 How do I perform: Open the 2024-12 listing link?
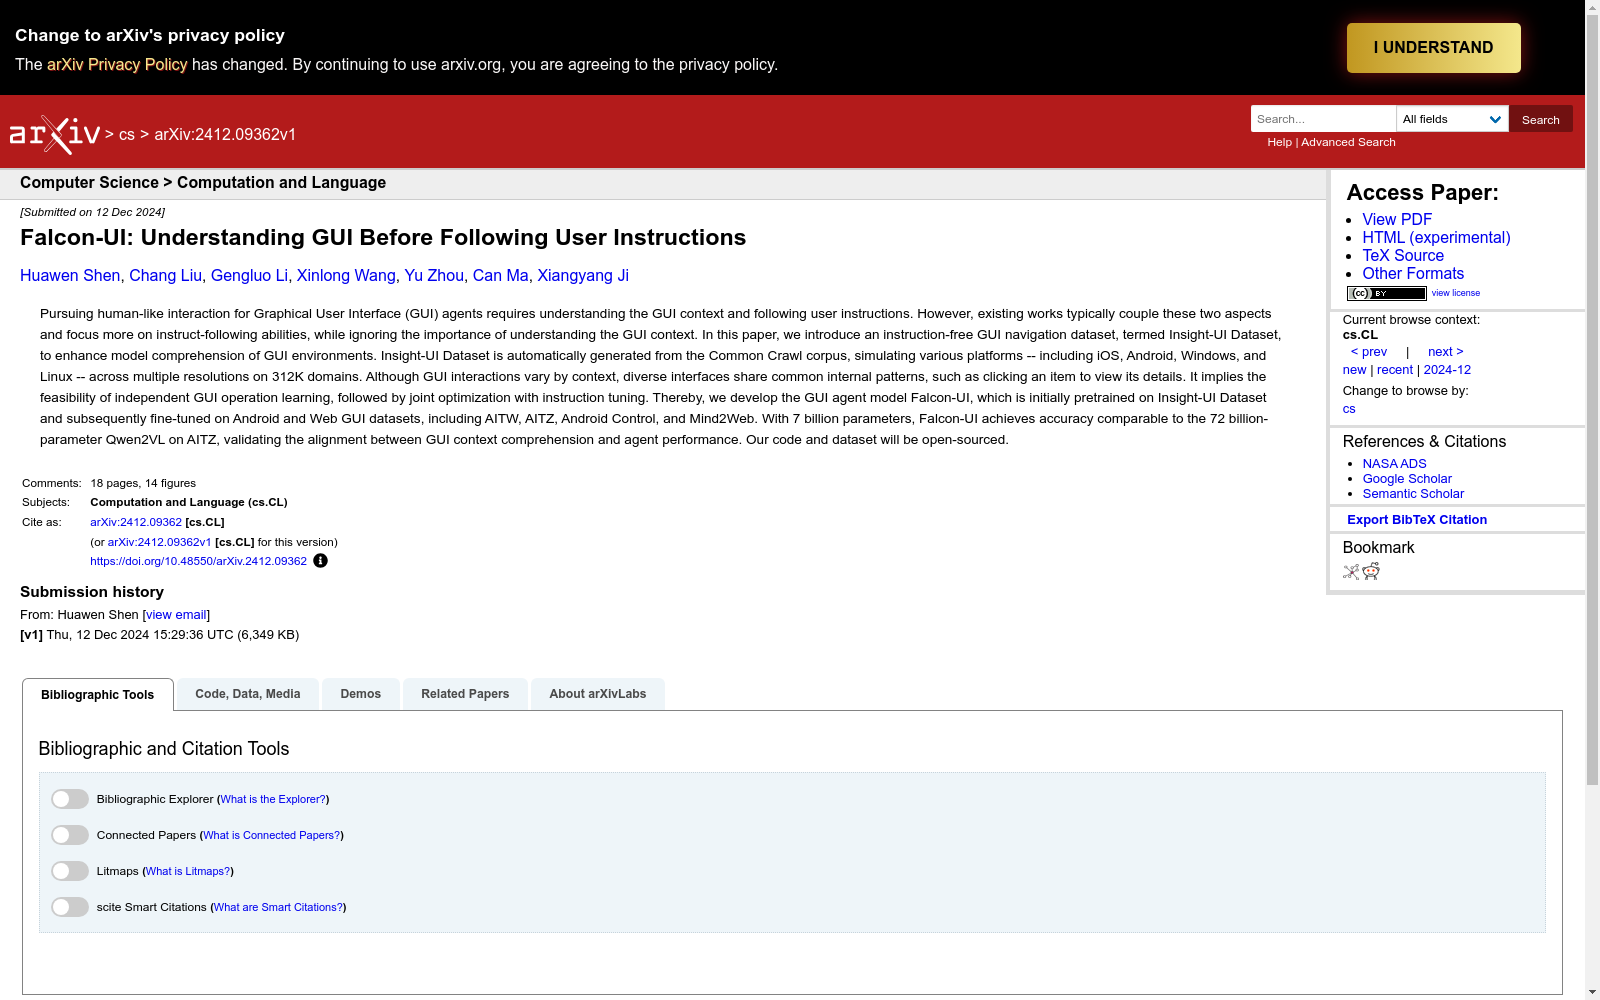coord(1447,370)
